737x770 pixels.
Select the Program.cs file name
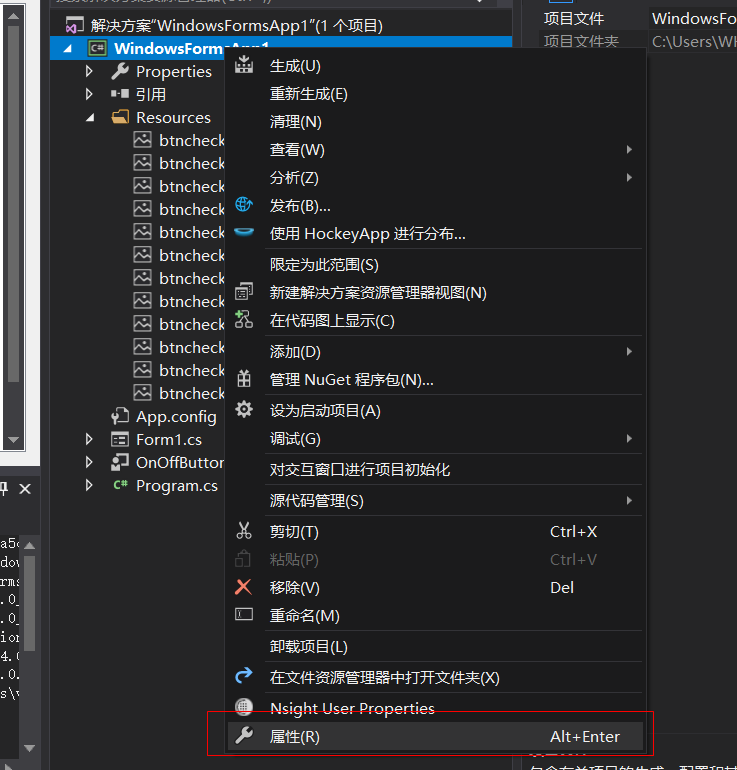click(177, 486)
